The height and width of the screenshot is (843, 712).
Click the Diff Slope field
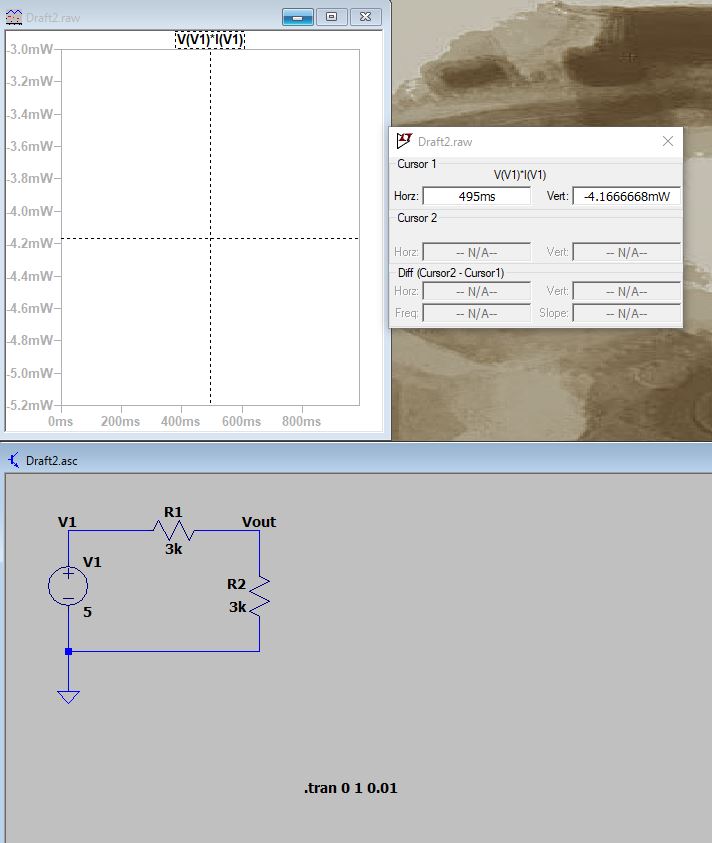626,313
